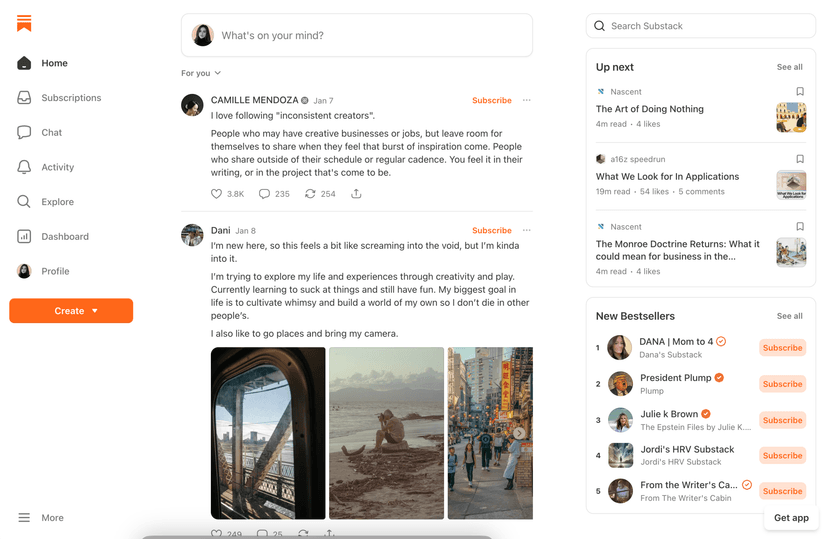This screenshot has height=539, width=828.
Task: Click the 'What's on your mind?' composer
Action: (357, 35)
